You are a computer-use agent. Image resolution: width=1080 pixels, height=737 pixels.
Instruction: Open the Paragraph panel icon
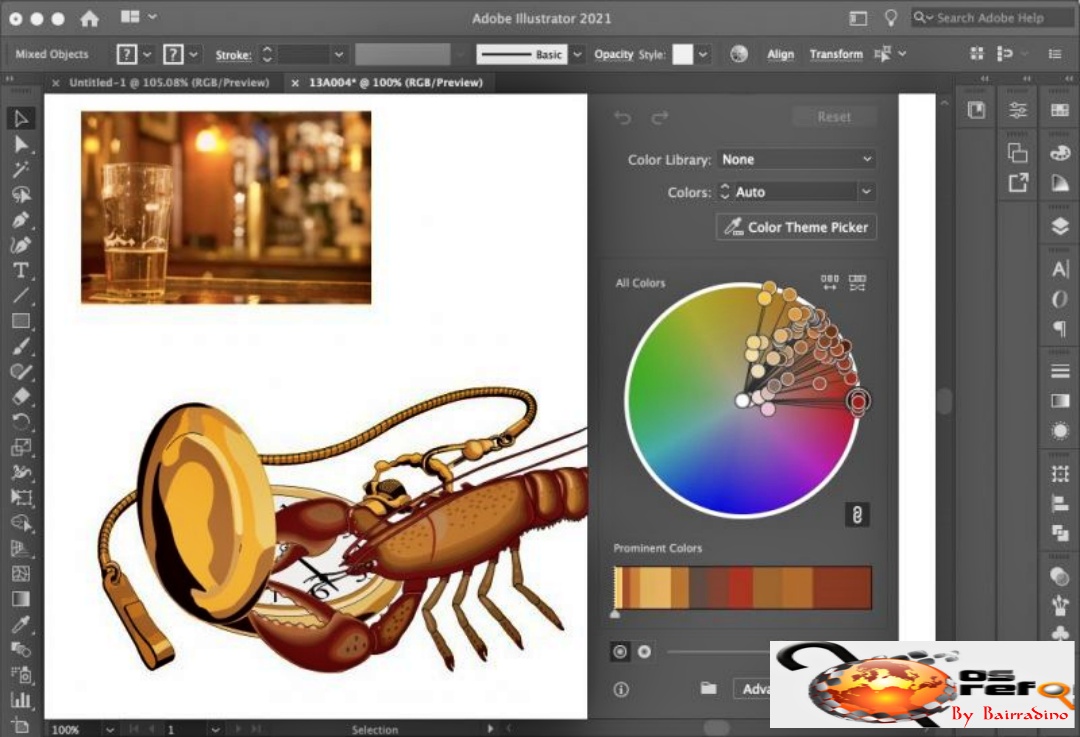pos(1060,328)
